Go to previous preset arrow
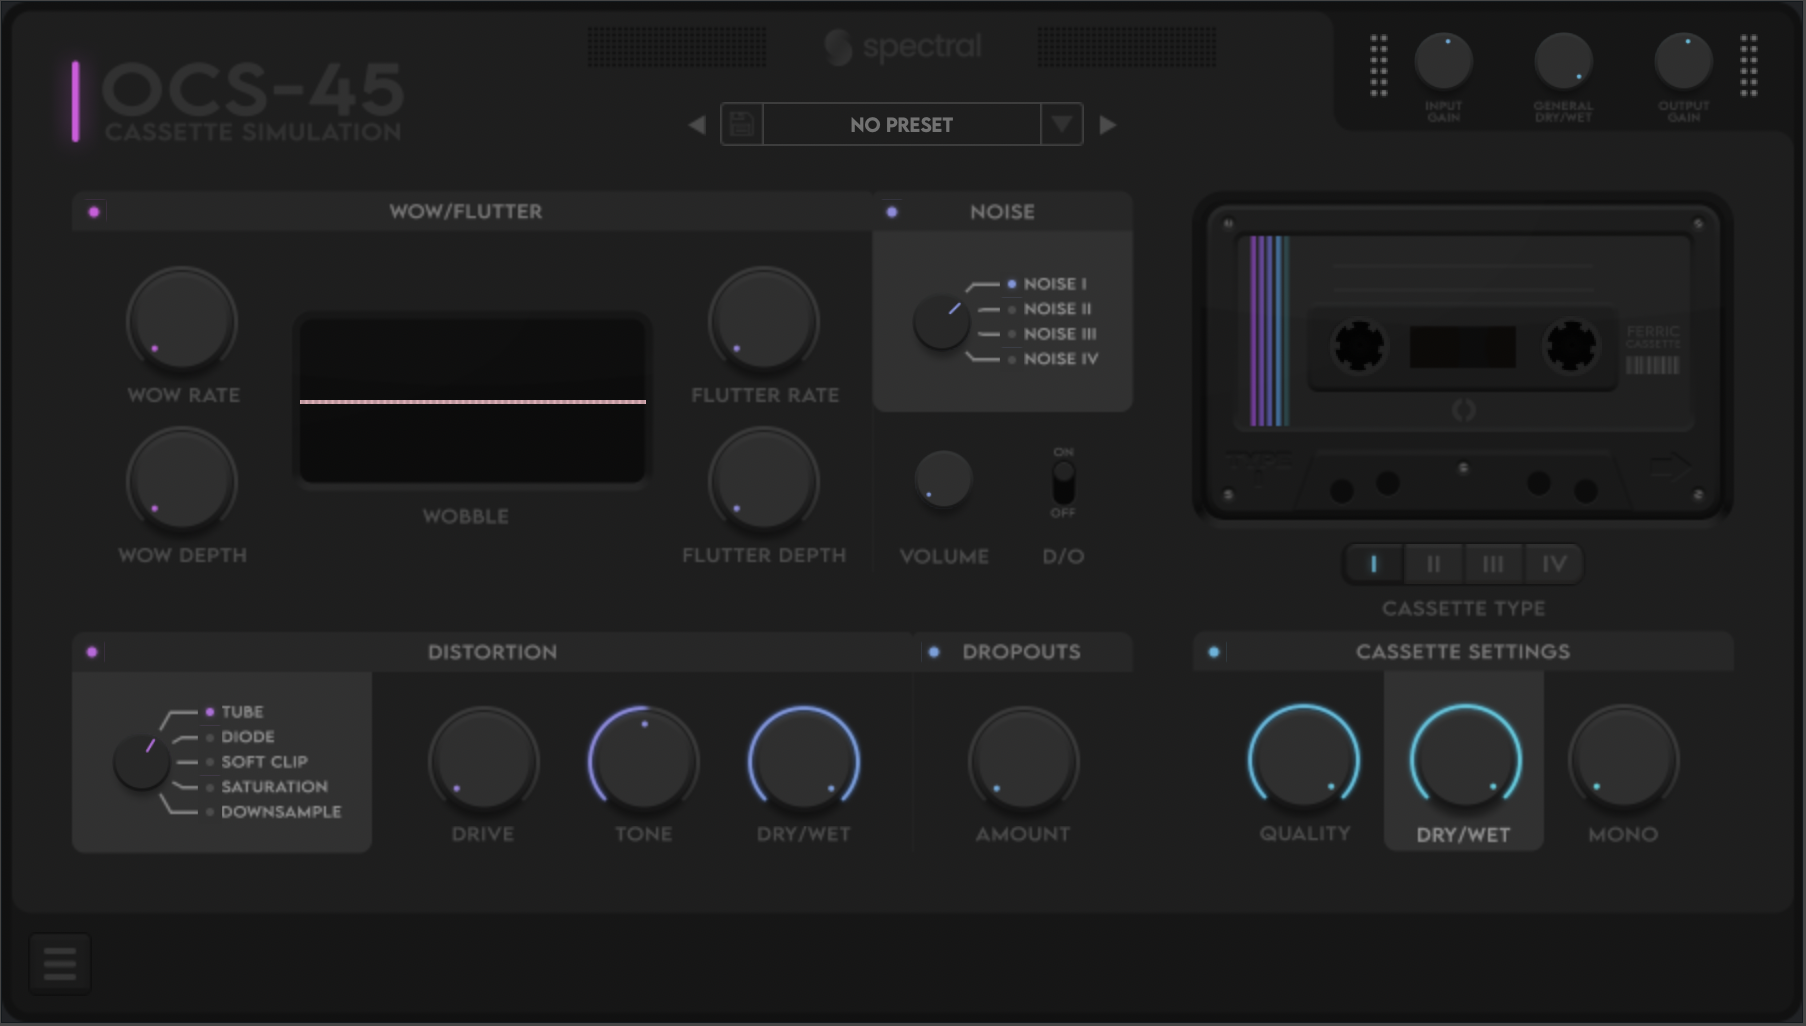 pos(697,125)
